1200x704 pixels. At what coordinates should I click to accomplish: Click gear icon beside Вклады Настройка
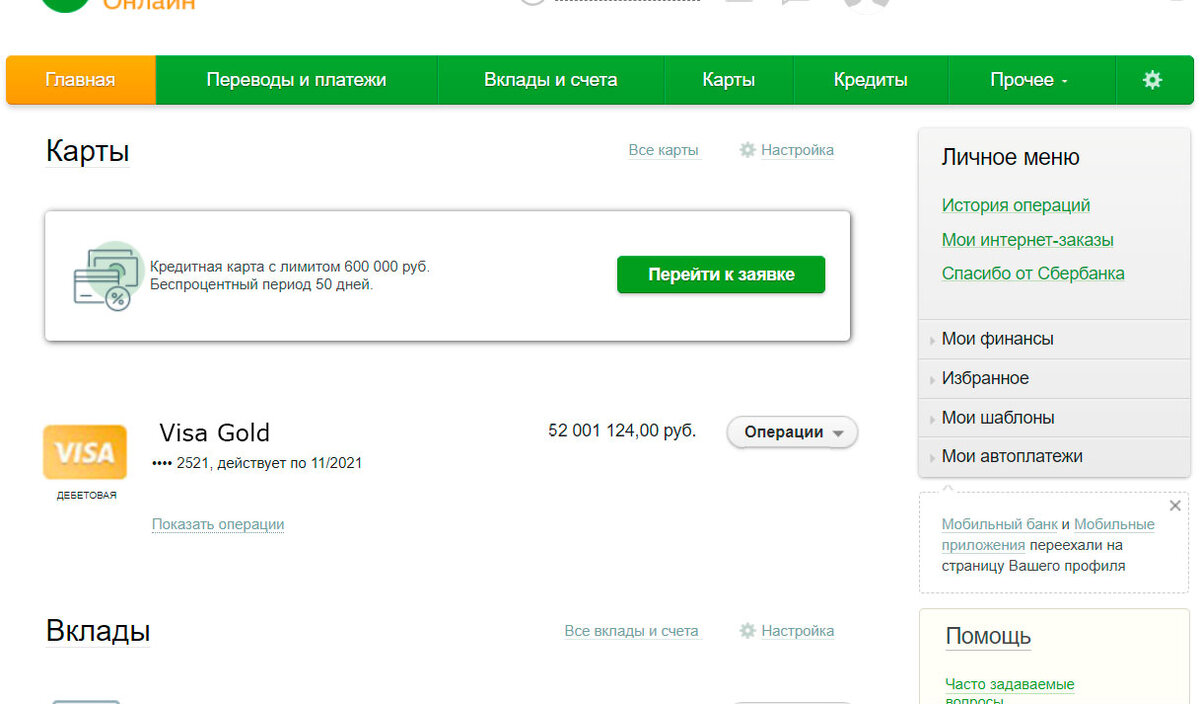pyautogui.click(x=747, y=631)
